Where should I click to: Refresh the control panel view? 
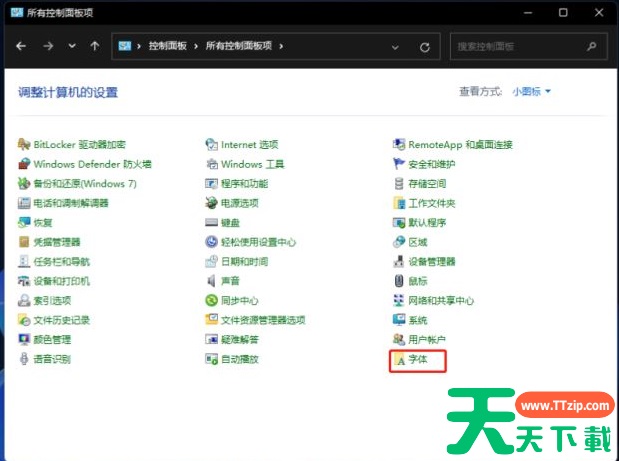(x=425, y=47)
